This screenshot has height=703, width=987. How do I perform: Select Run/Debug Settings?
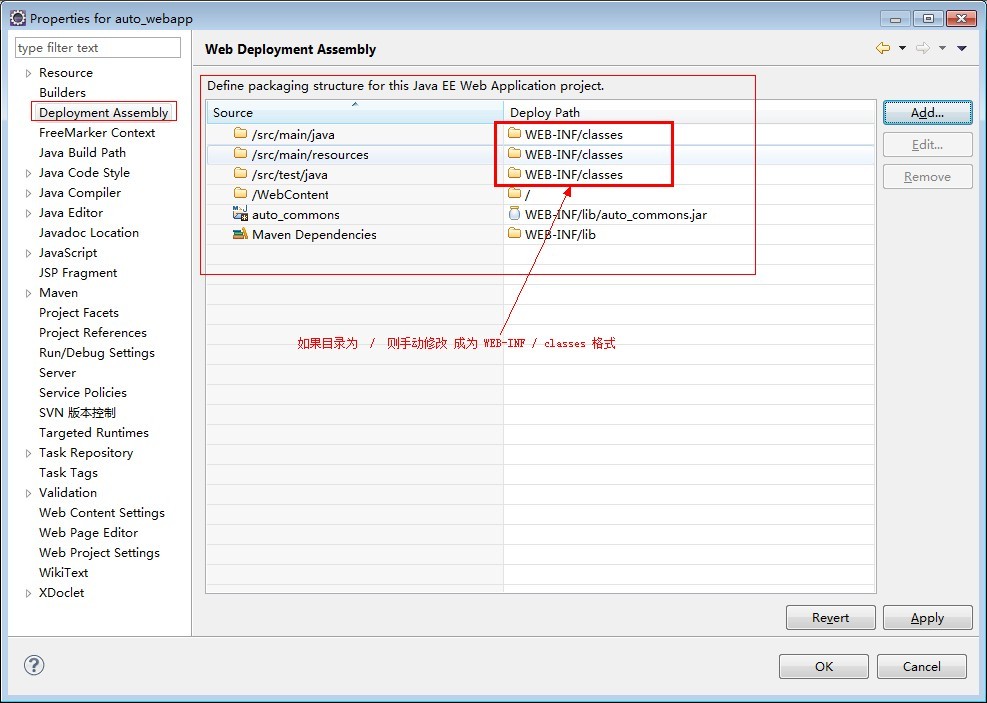(x=97, y=353)
